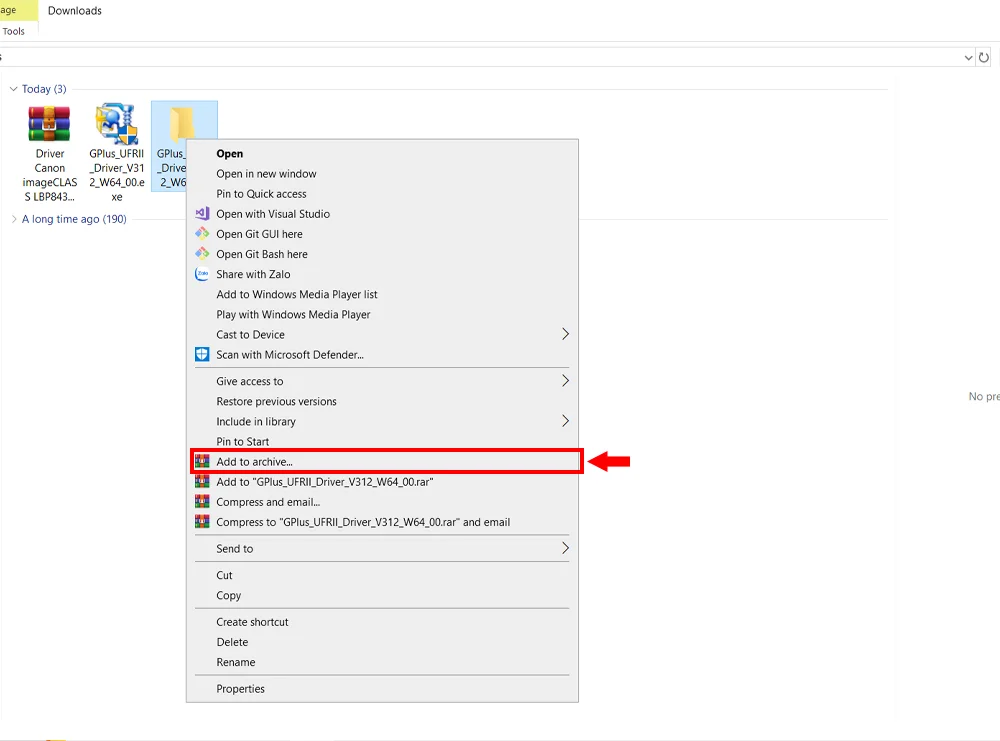Collapse the Today (3) group
This screenshot has width=1000, height=741.
[13, 89]
